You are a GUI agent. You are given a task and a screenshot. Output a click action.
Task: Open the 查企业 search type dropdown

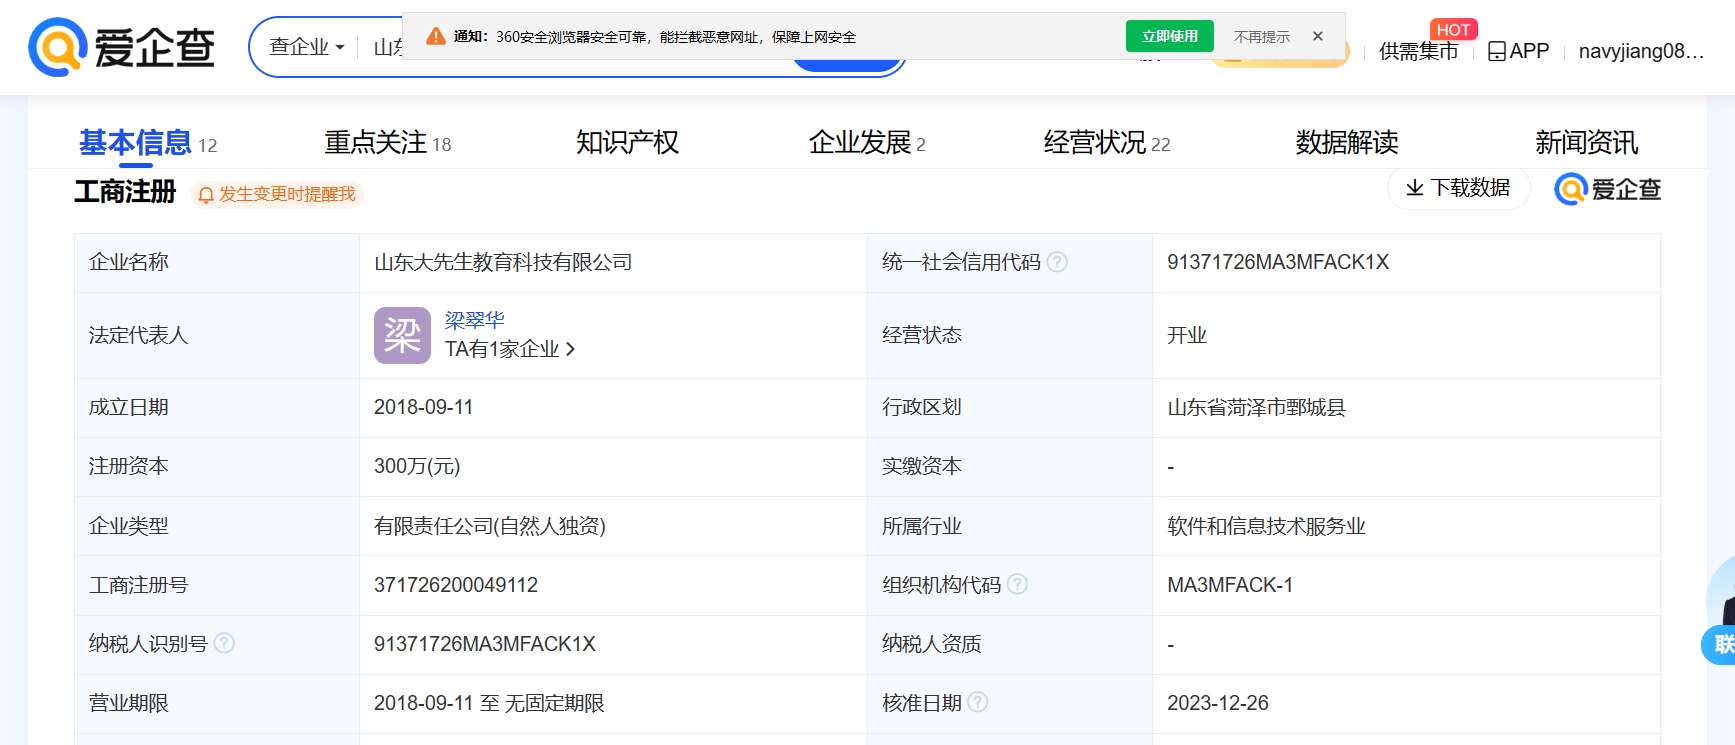pos(307,47)
